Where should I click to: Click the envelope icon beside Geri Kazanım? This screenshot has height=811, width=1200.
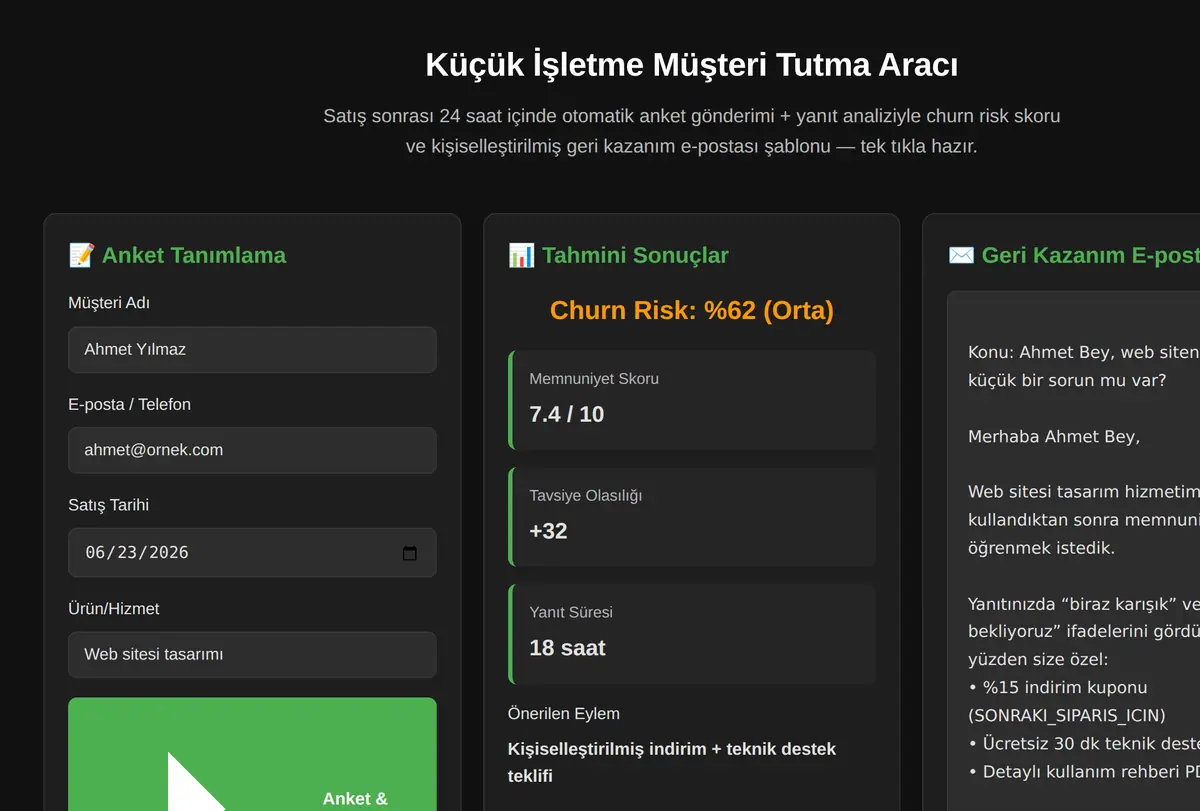point(961,255)
